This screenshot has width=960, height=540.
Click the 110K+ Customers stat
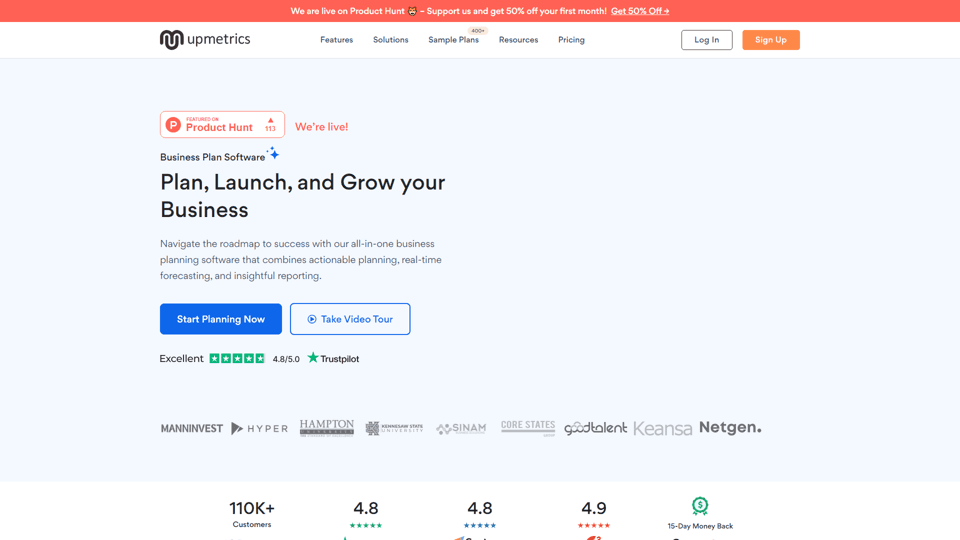252,514
